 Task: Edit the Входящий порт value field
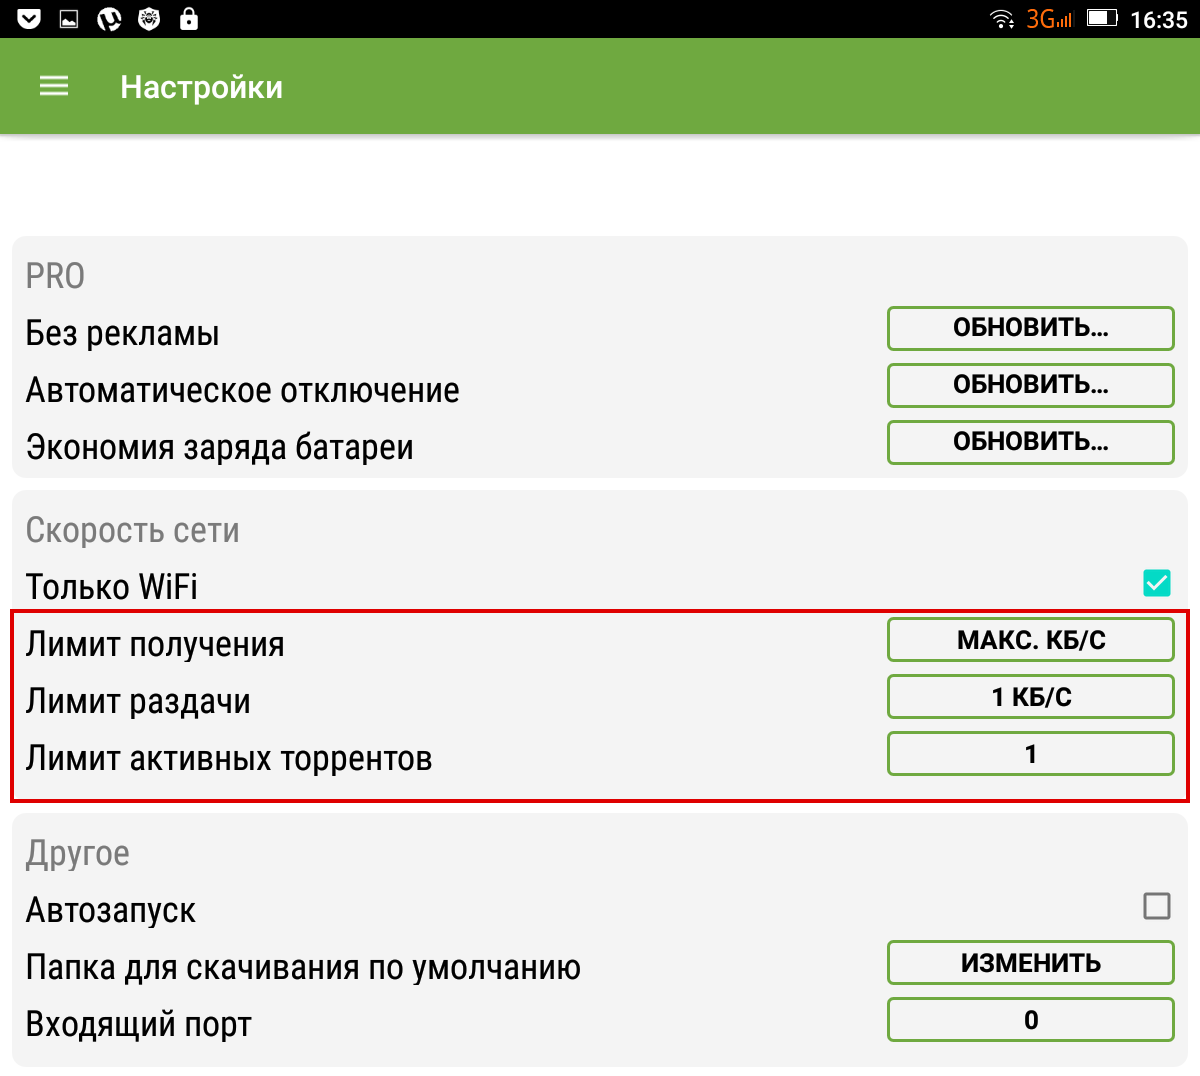1030,1020
